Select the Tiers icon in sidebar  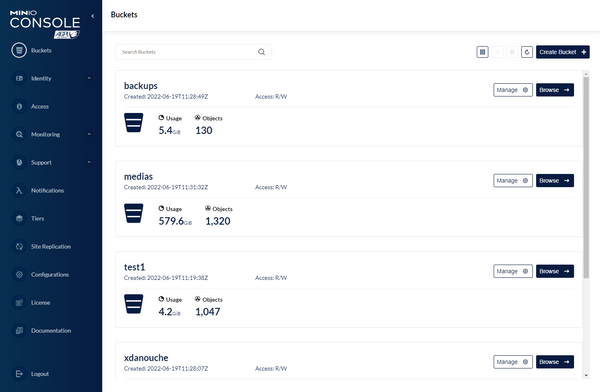tap(19, 218)
